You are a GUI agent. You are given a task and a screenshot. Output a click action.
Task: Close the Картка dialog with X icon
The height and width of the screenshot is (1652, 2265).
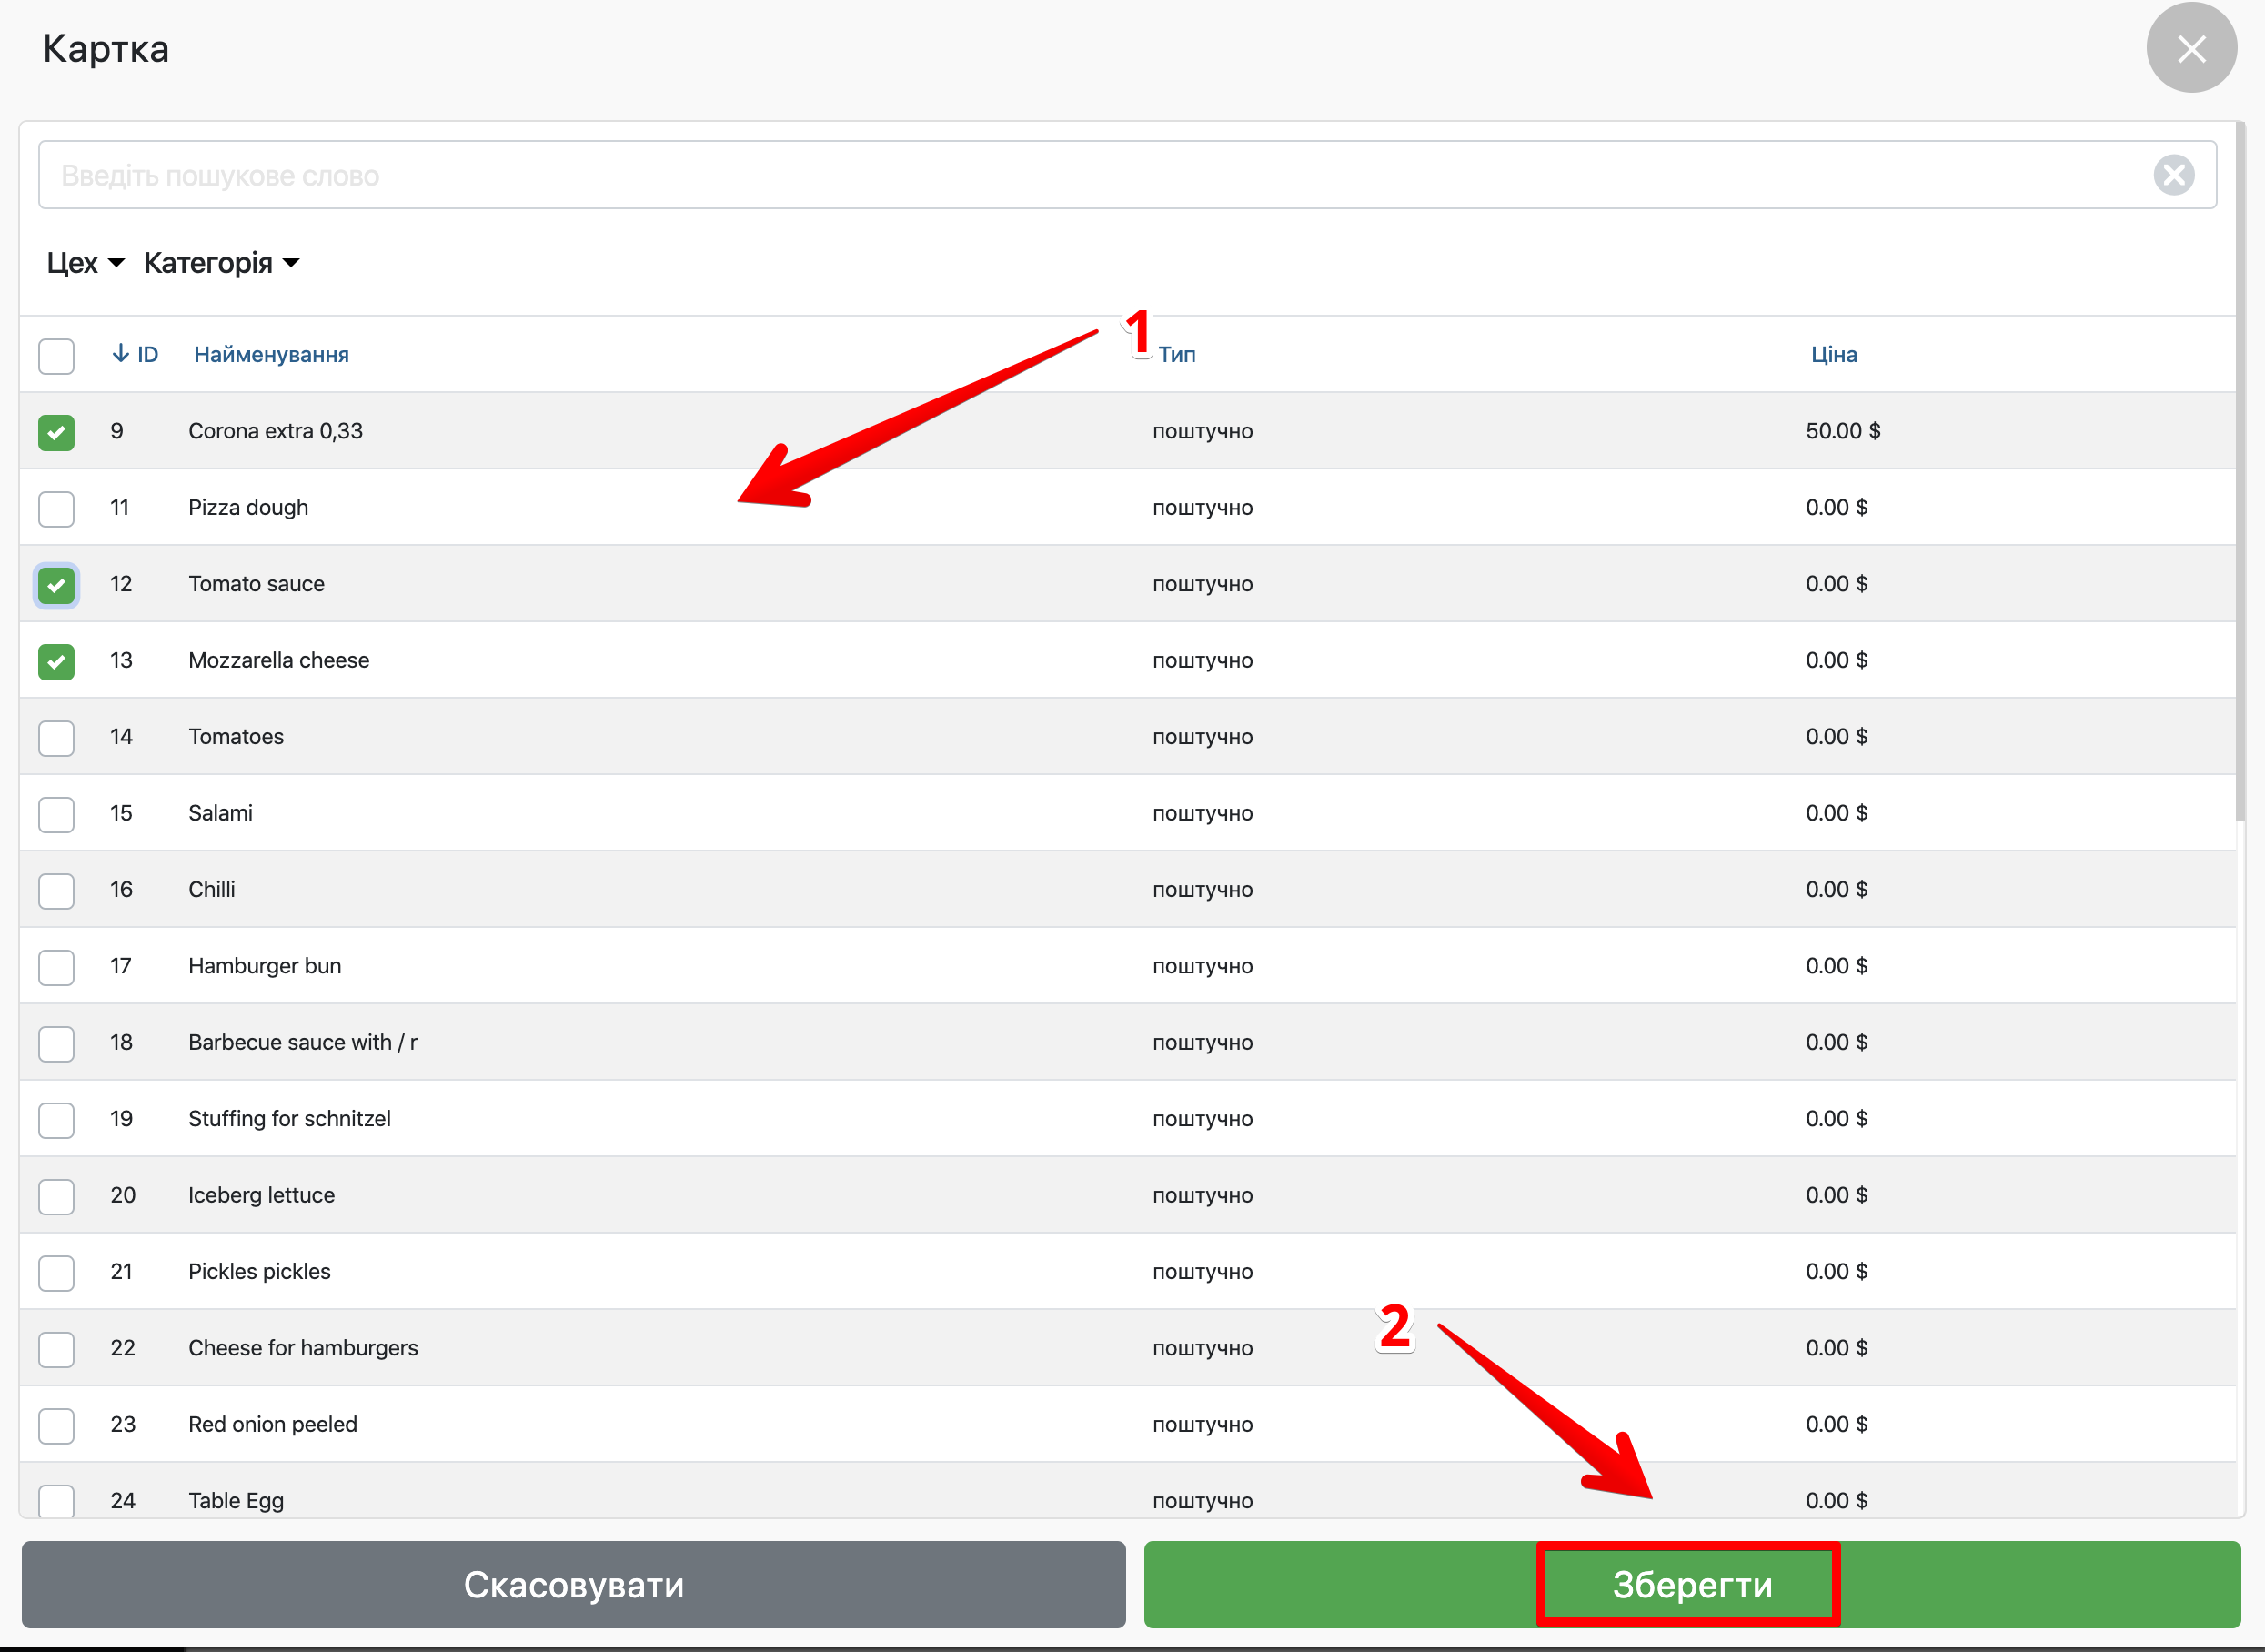tap(2190, 48)
